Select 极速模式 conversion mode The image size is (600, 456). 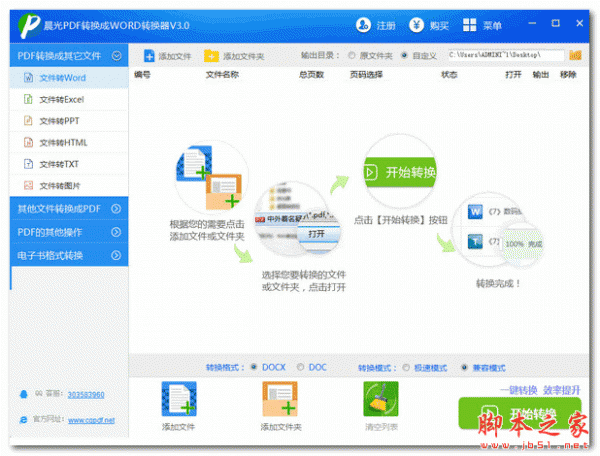pyautogui.click(x=406, y=368)
